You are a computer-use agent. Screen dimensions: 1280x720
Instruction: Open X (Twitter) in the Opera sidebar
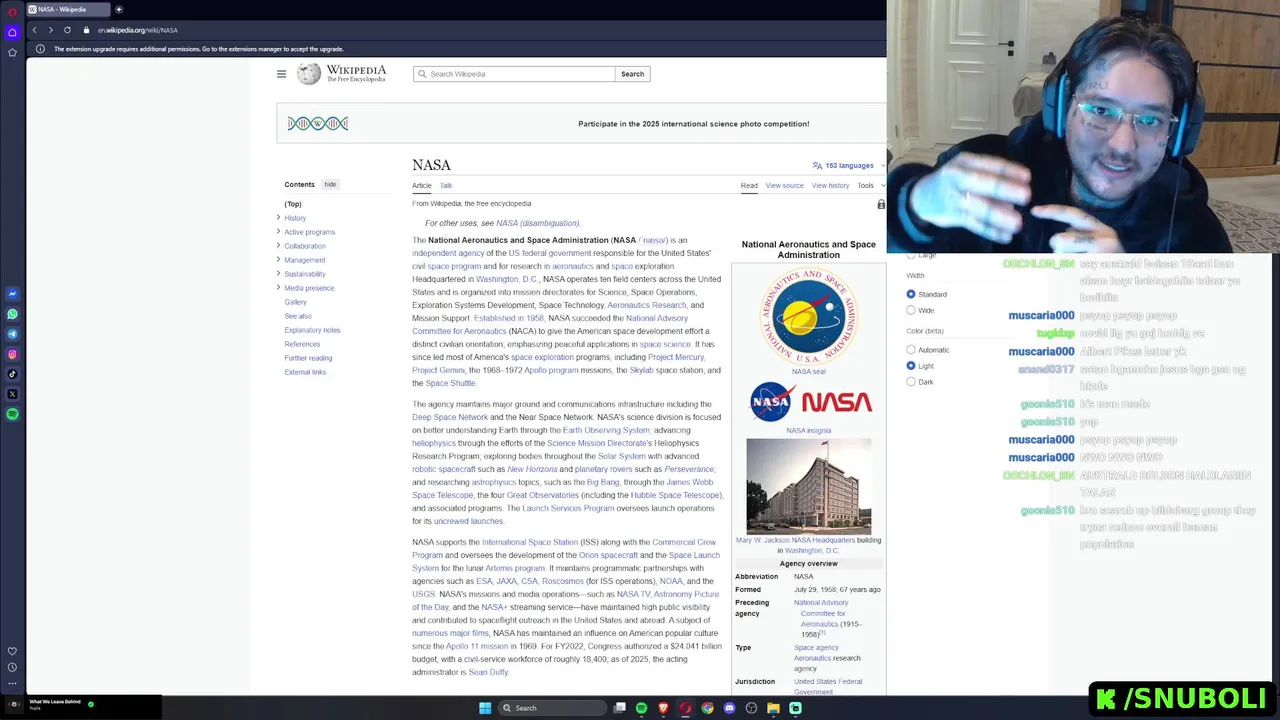(x=12, y=394)
